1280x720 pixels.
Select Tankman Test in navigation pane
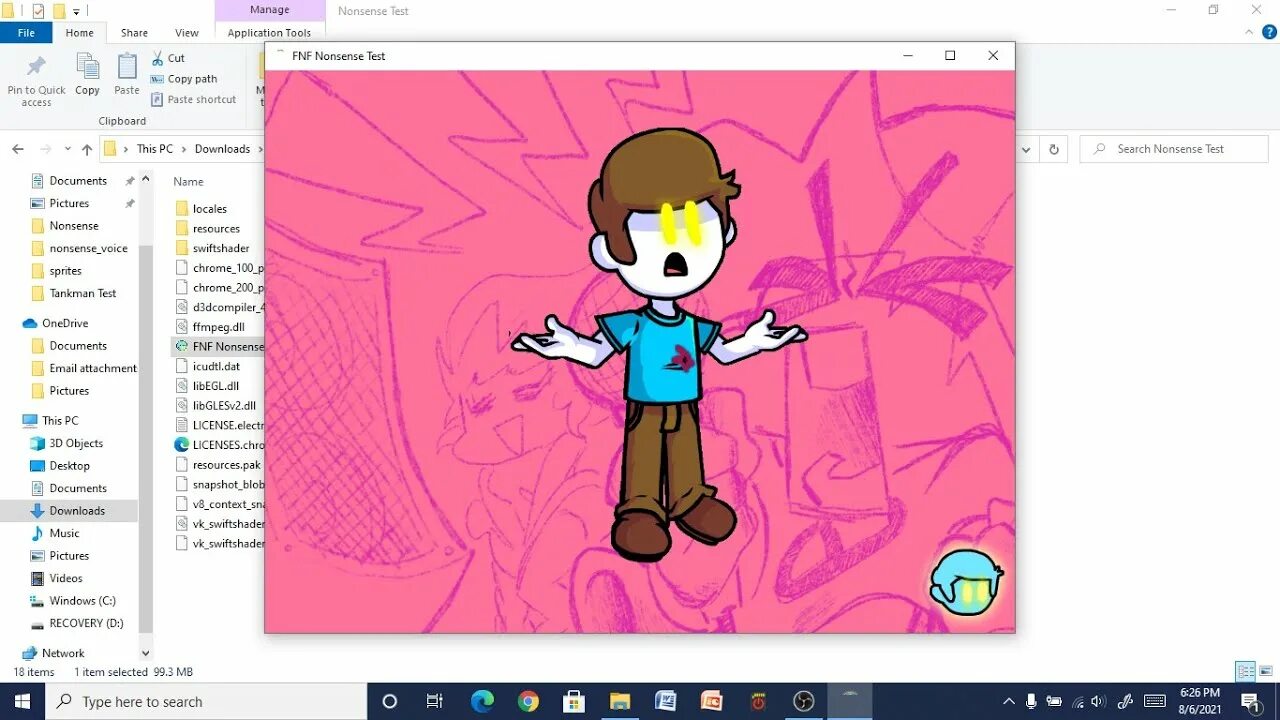pos(82,294)
